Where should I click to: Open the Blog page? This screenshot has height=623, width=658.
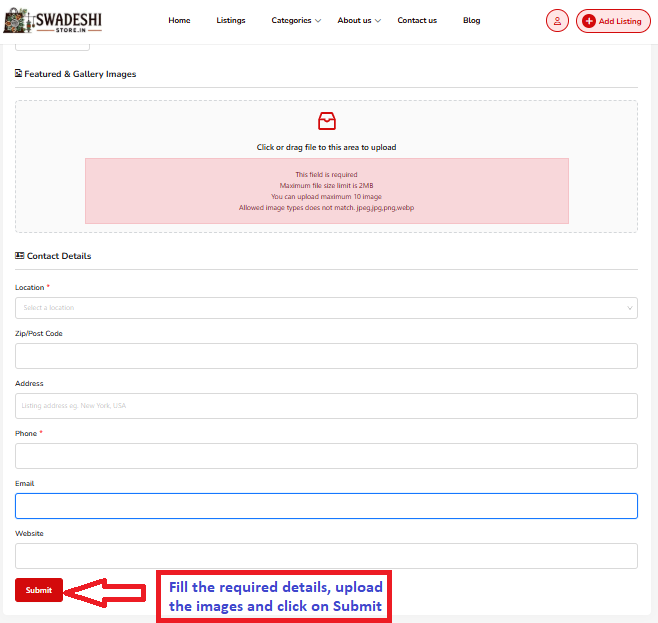tap(471, 21)
